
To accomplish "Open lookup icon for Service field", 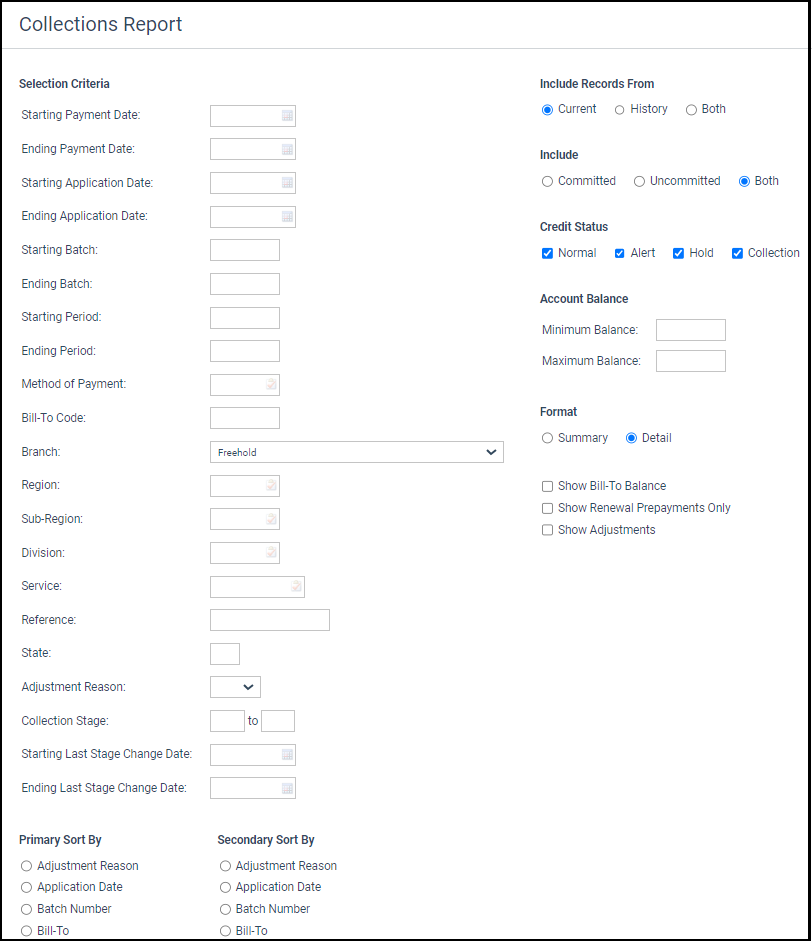I will point(296,586).
